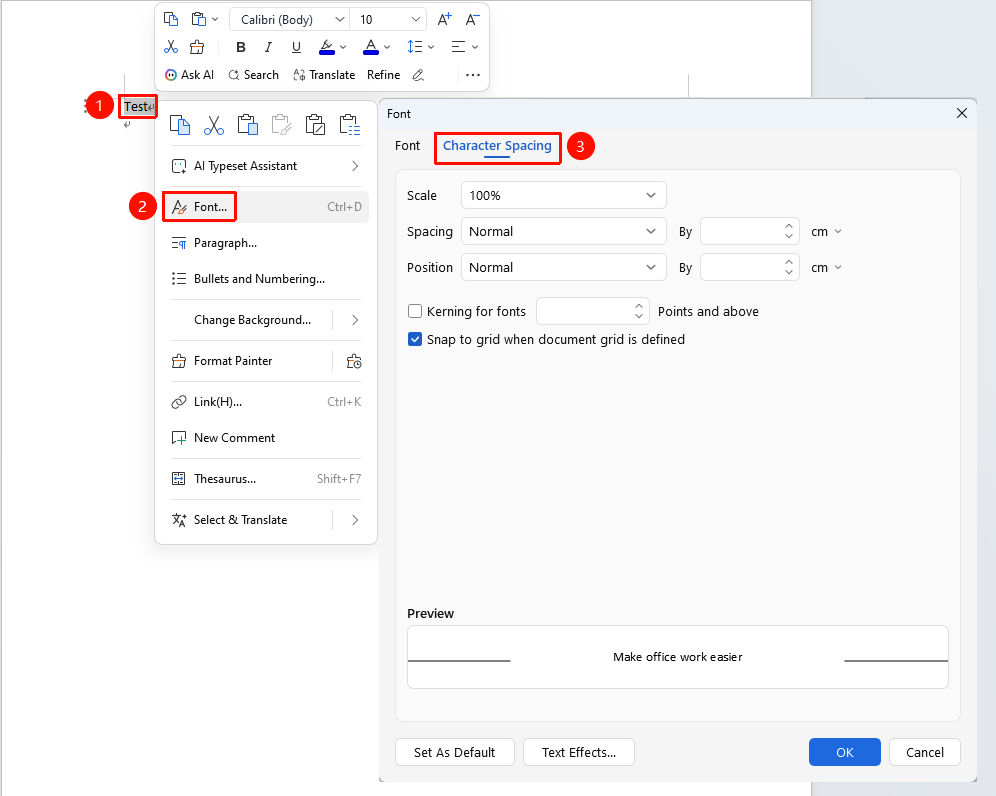The width and height of the screenshot is (996, 796).
Task: Enable Kerning for fonts checkbox
Action: tap(415, 311)
